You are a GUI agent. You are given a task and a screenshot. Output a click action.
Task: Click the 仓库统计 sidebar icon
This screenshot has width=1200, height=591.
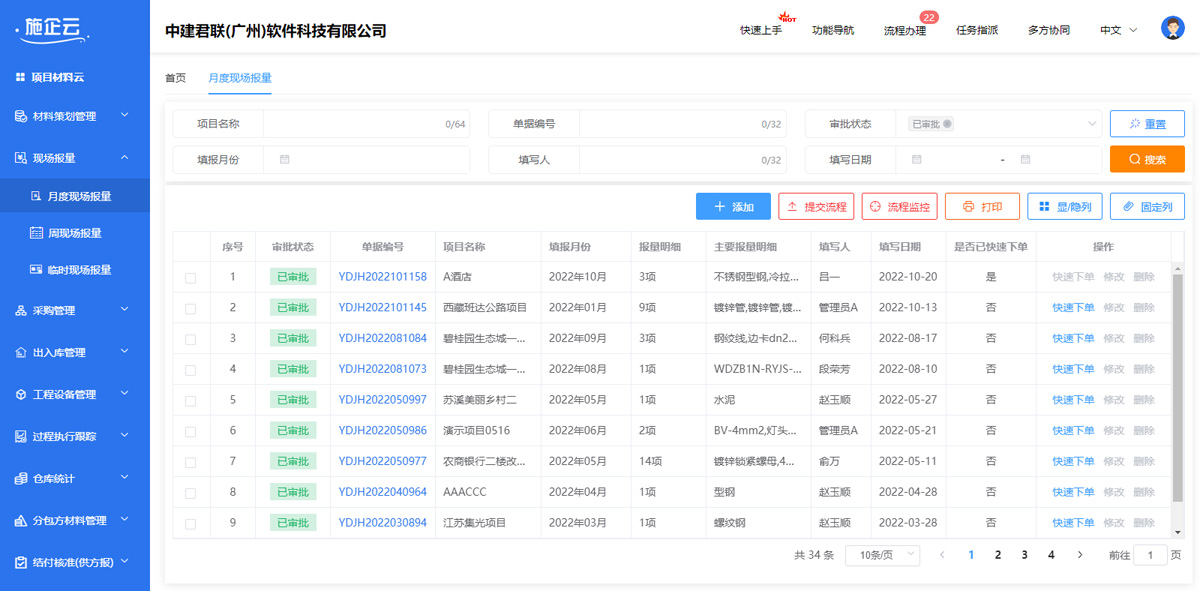21,479
